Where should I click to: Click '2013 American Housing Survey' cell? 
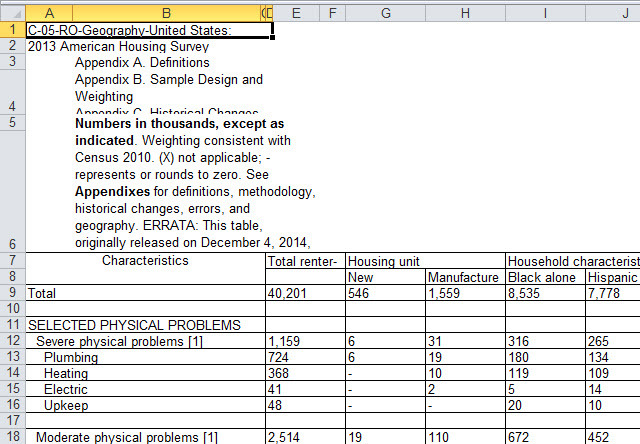[118, 46]
